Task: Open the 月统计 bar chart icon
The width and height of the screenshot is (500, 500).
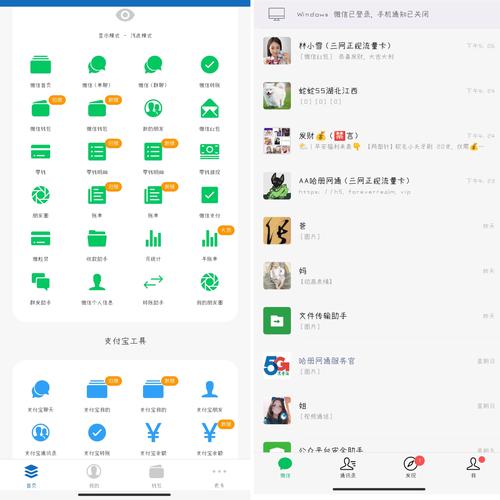Action: pyautogui.click(x=153, y=239)
